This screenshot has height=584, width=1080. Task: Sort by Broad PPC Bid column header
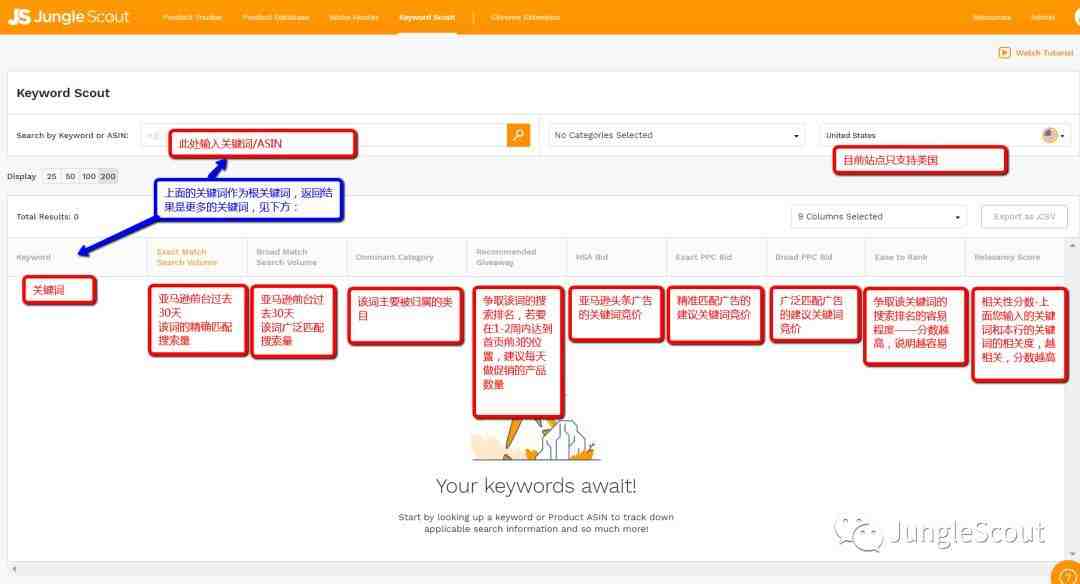click(803, 257)
